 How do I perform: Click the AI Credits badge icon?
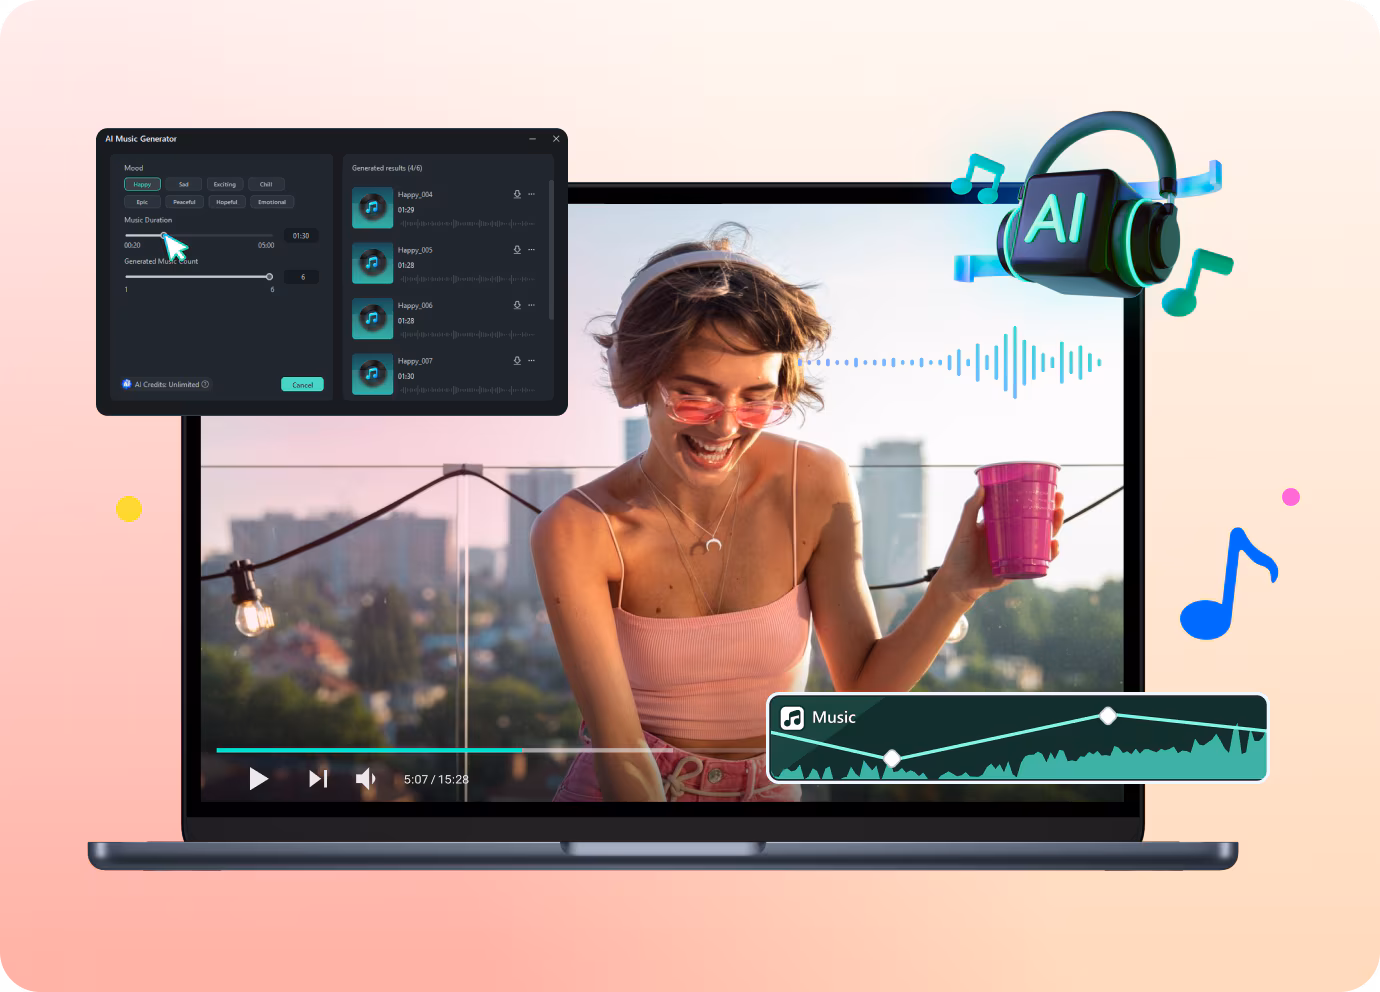[x=127, y=384]
